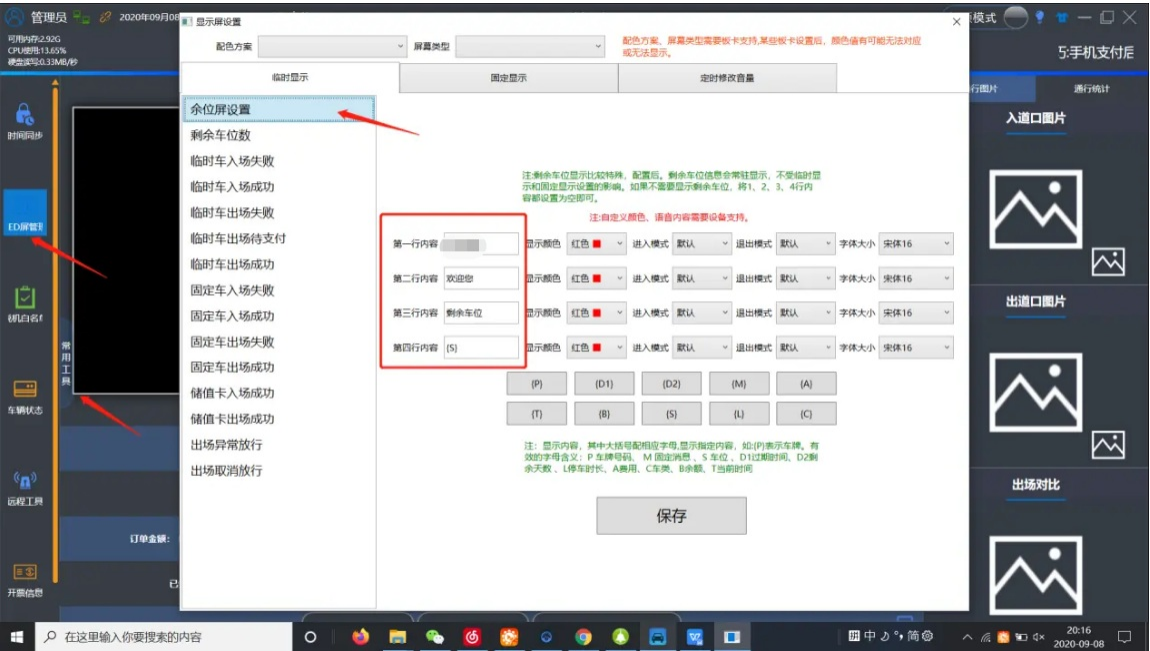Switch to 通行统计 tab in main window
Screen dimensions: 1150x651
[1091, 89]
